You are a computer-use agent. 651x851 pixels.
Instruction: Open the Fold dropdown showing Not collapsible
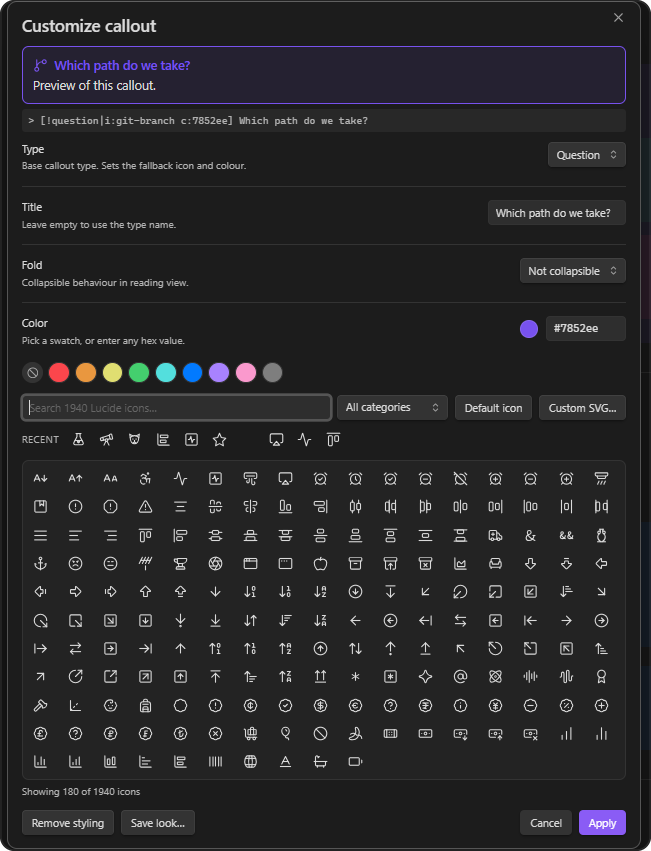click(x=572, y=271)
